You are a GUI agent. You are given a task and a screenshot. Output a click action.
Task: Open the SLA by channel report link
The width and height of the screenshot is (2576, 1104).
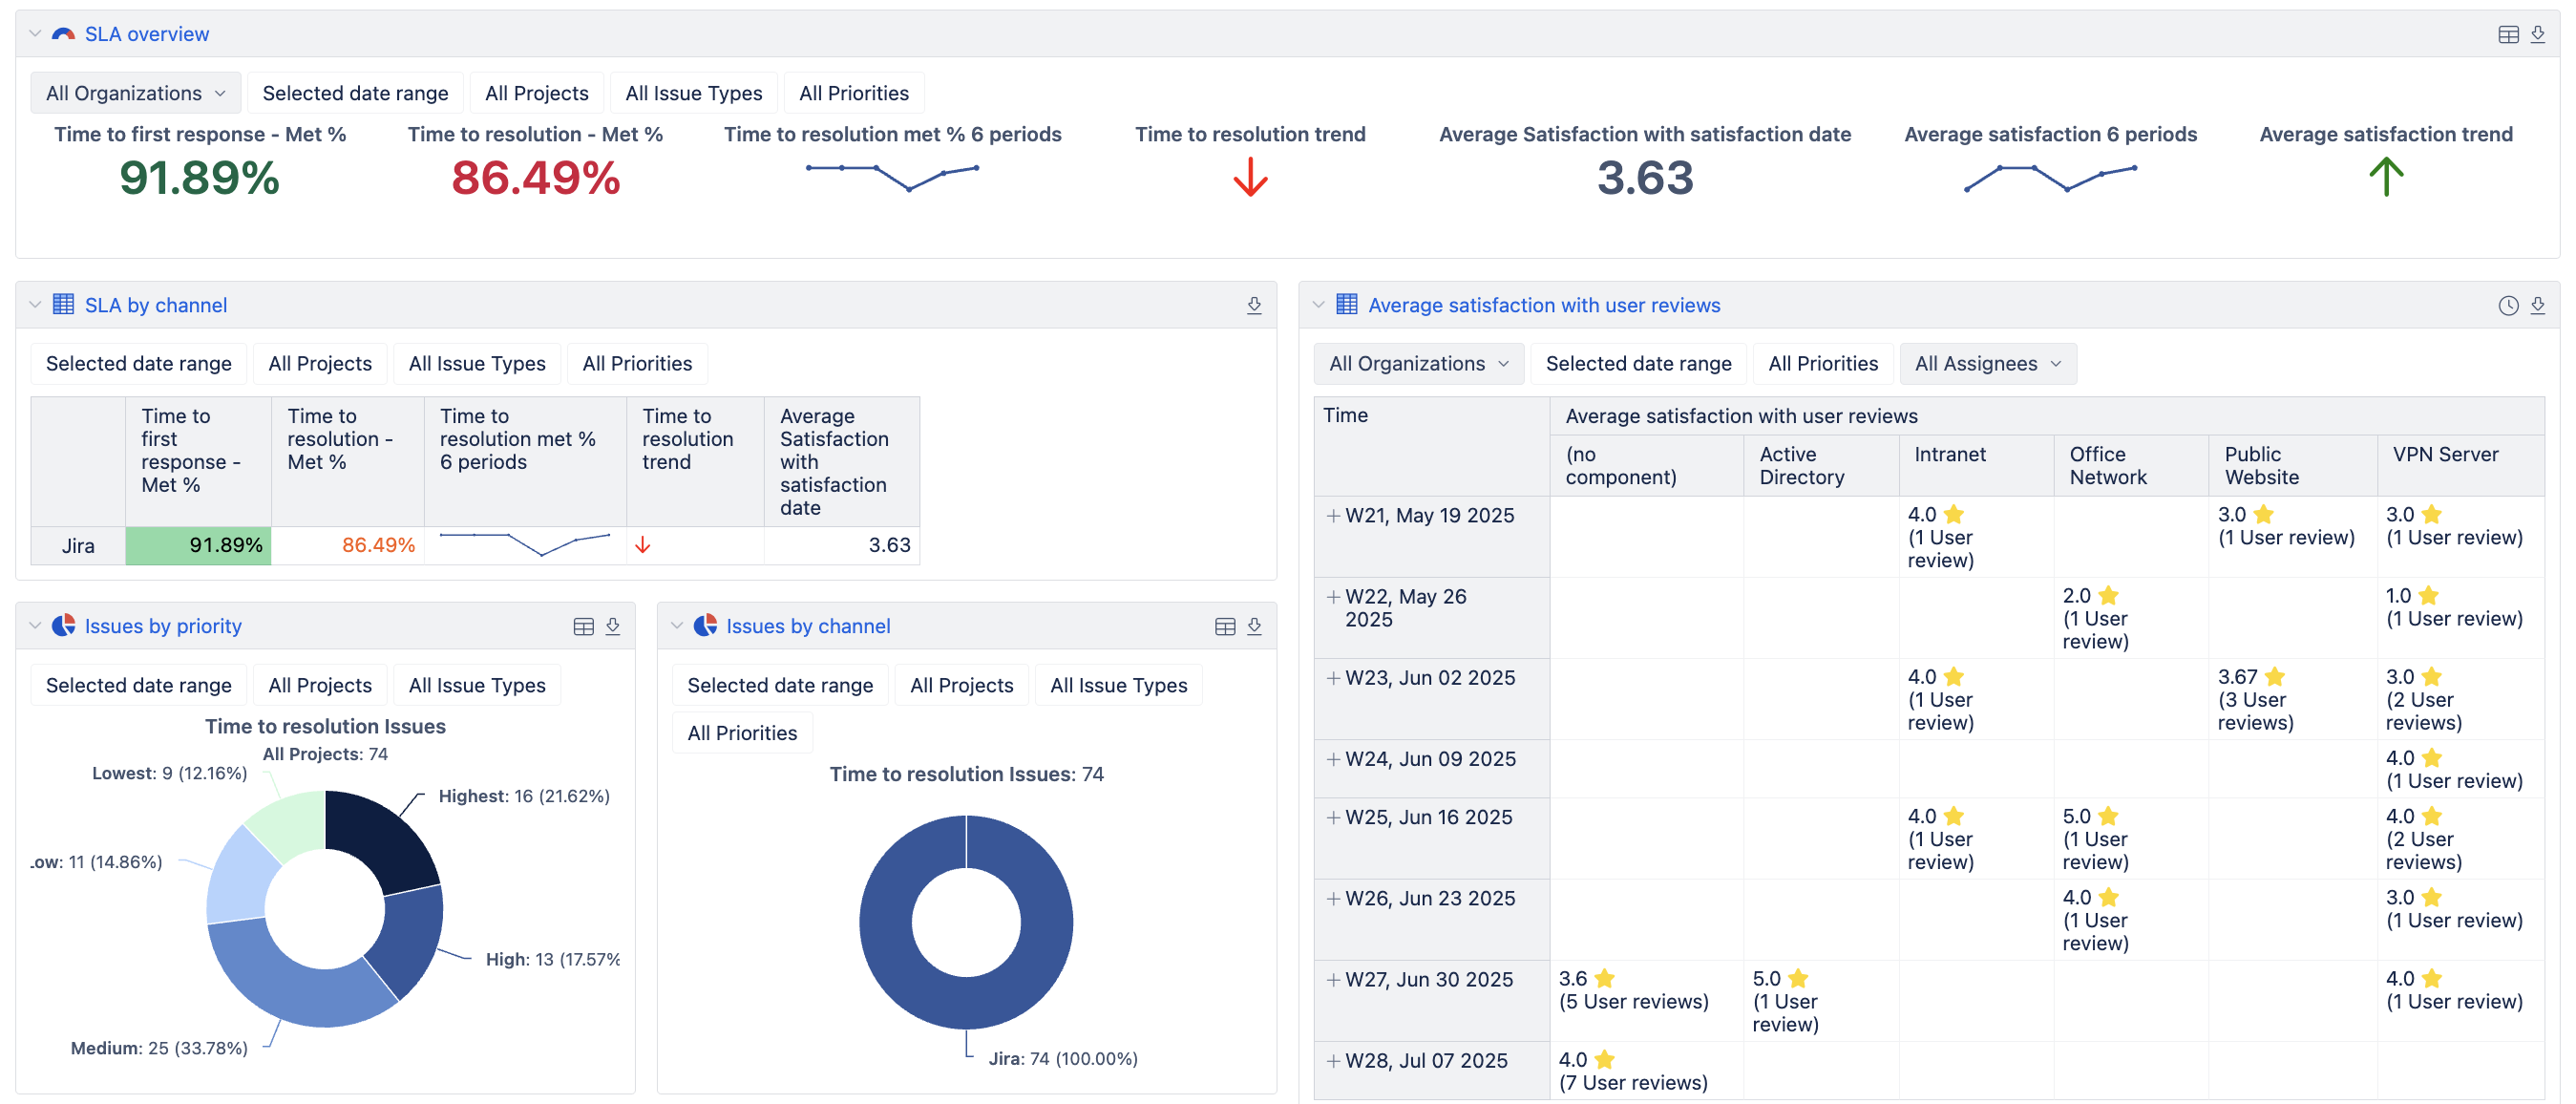coord(155,305)
